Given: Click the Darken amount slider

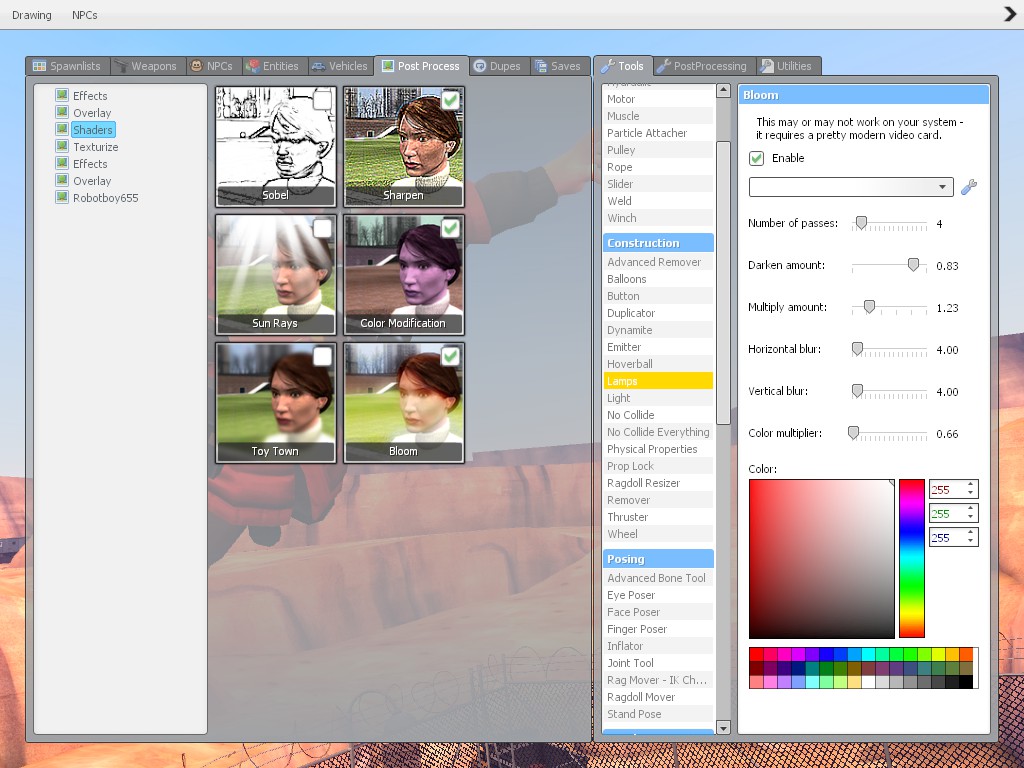Looking at the screenshot, I should (889, 266).
